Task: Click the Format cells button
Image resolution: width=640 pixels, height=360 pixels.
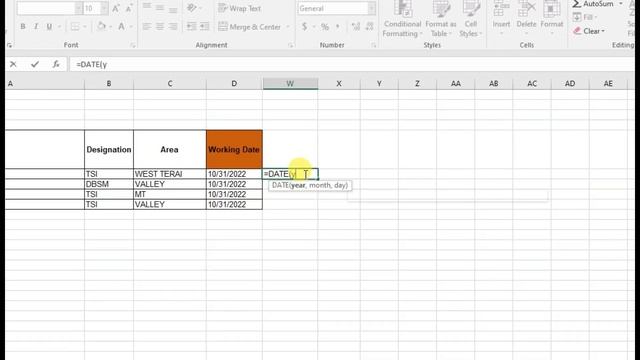Action: [551, 19]
